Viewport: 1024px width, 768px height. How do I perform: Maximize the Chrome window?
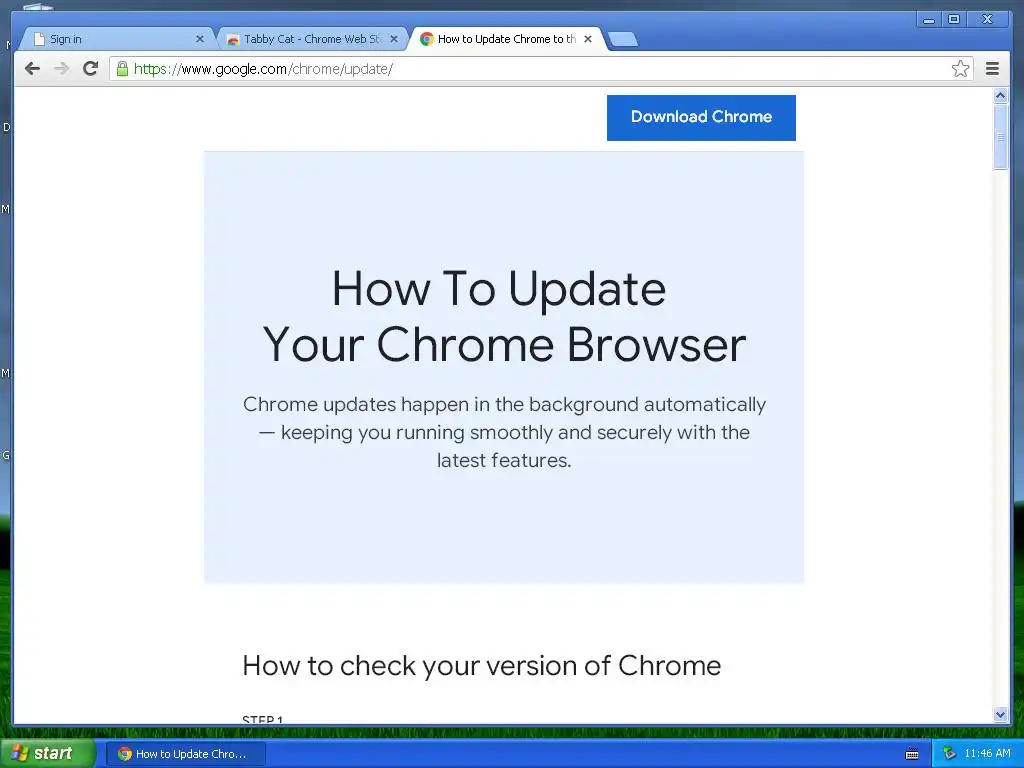pyautogui.click(x=953, y=19)
